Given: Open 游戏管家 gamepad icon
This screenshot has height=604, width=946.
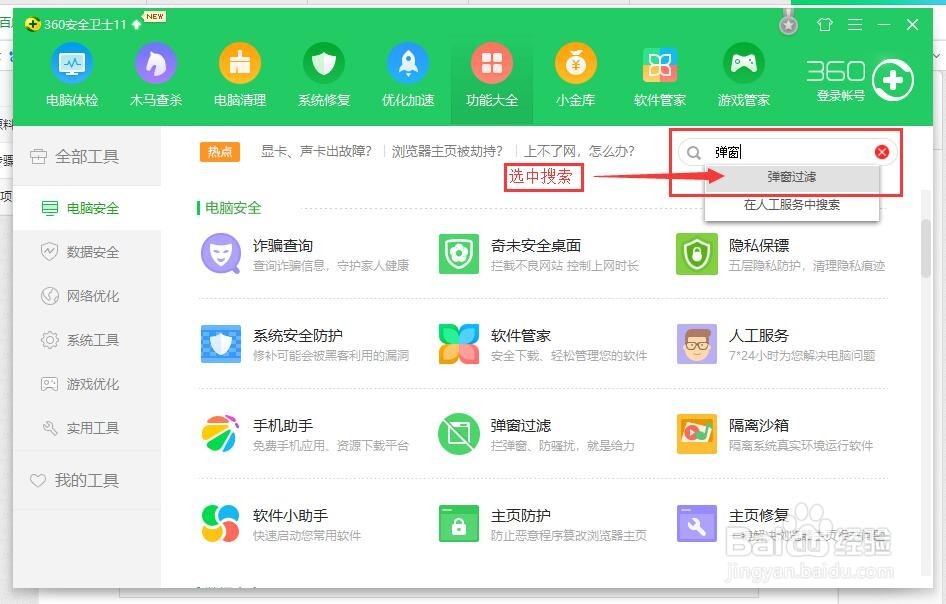Looking at the screenshot, I should coord(744,63).
